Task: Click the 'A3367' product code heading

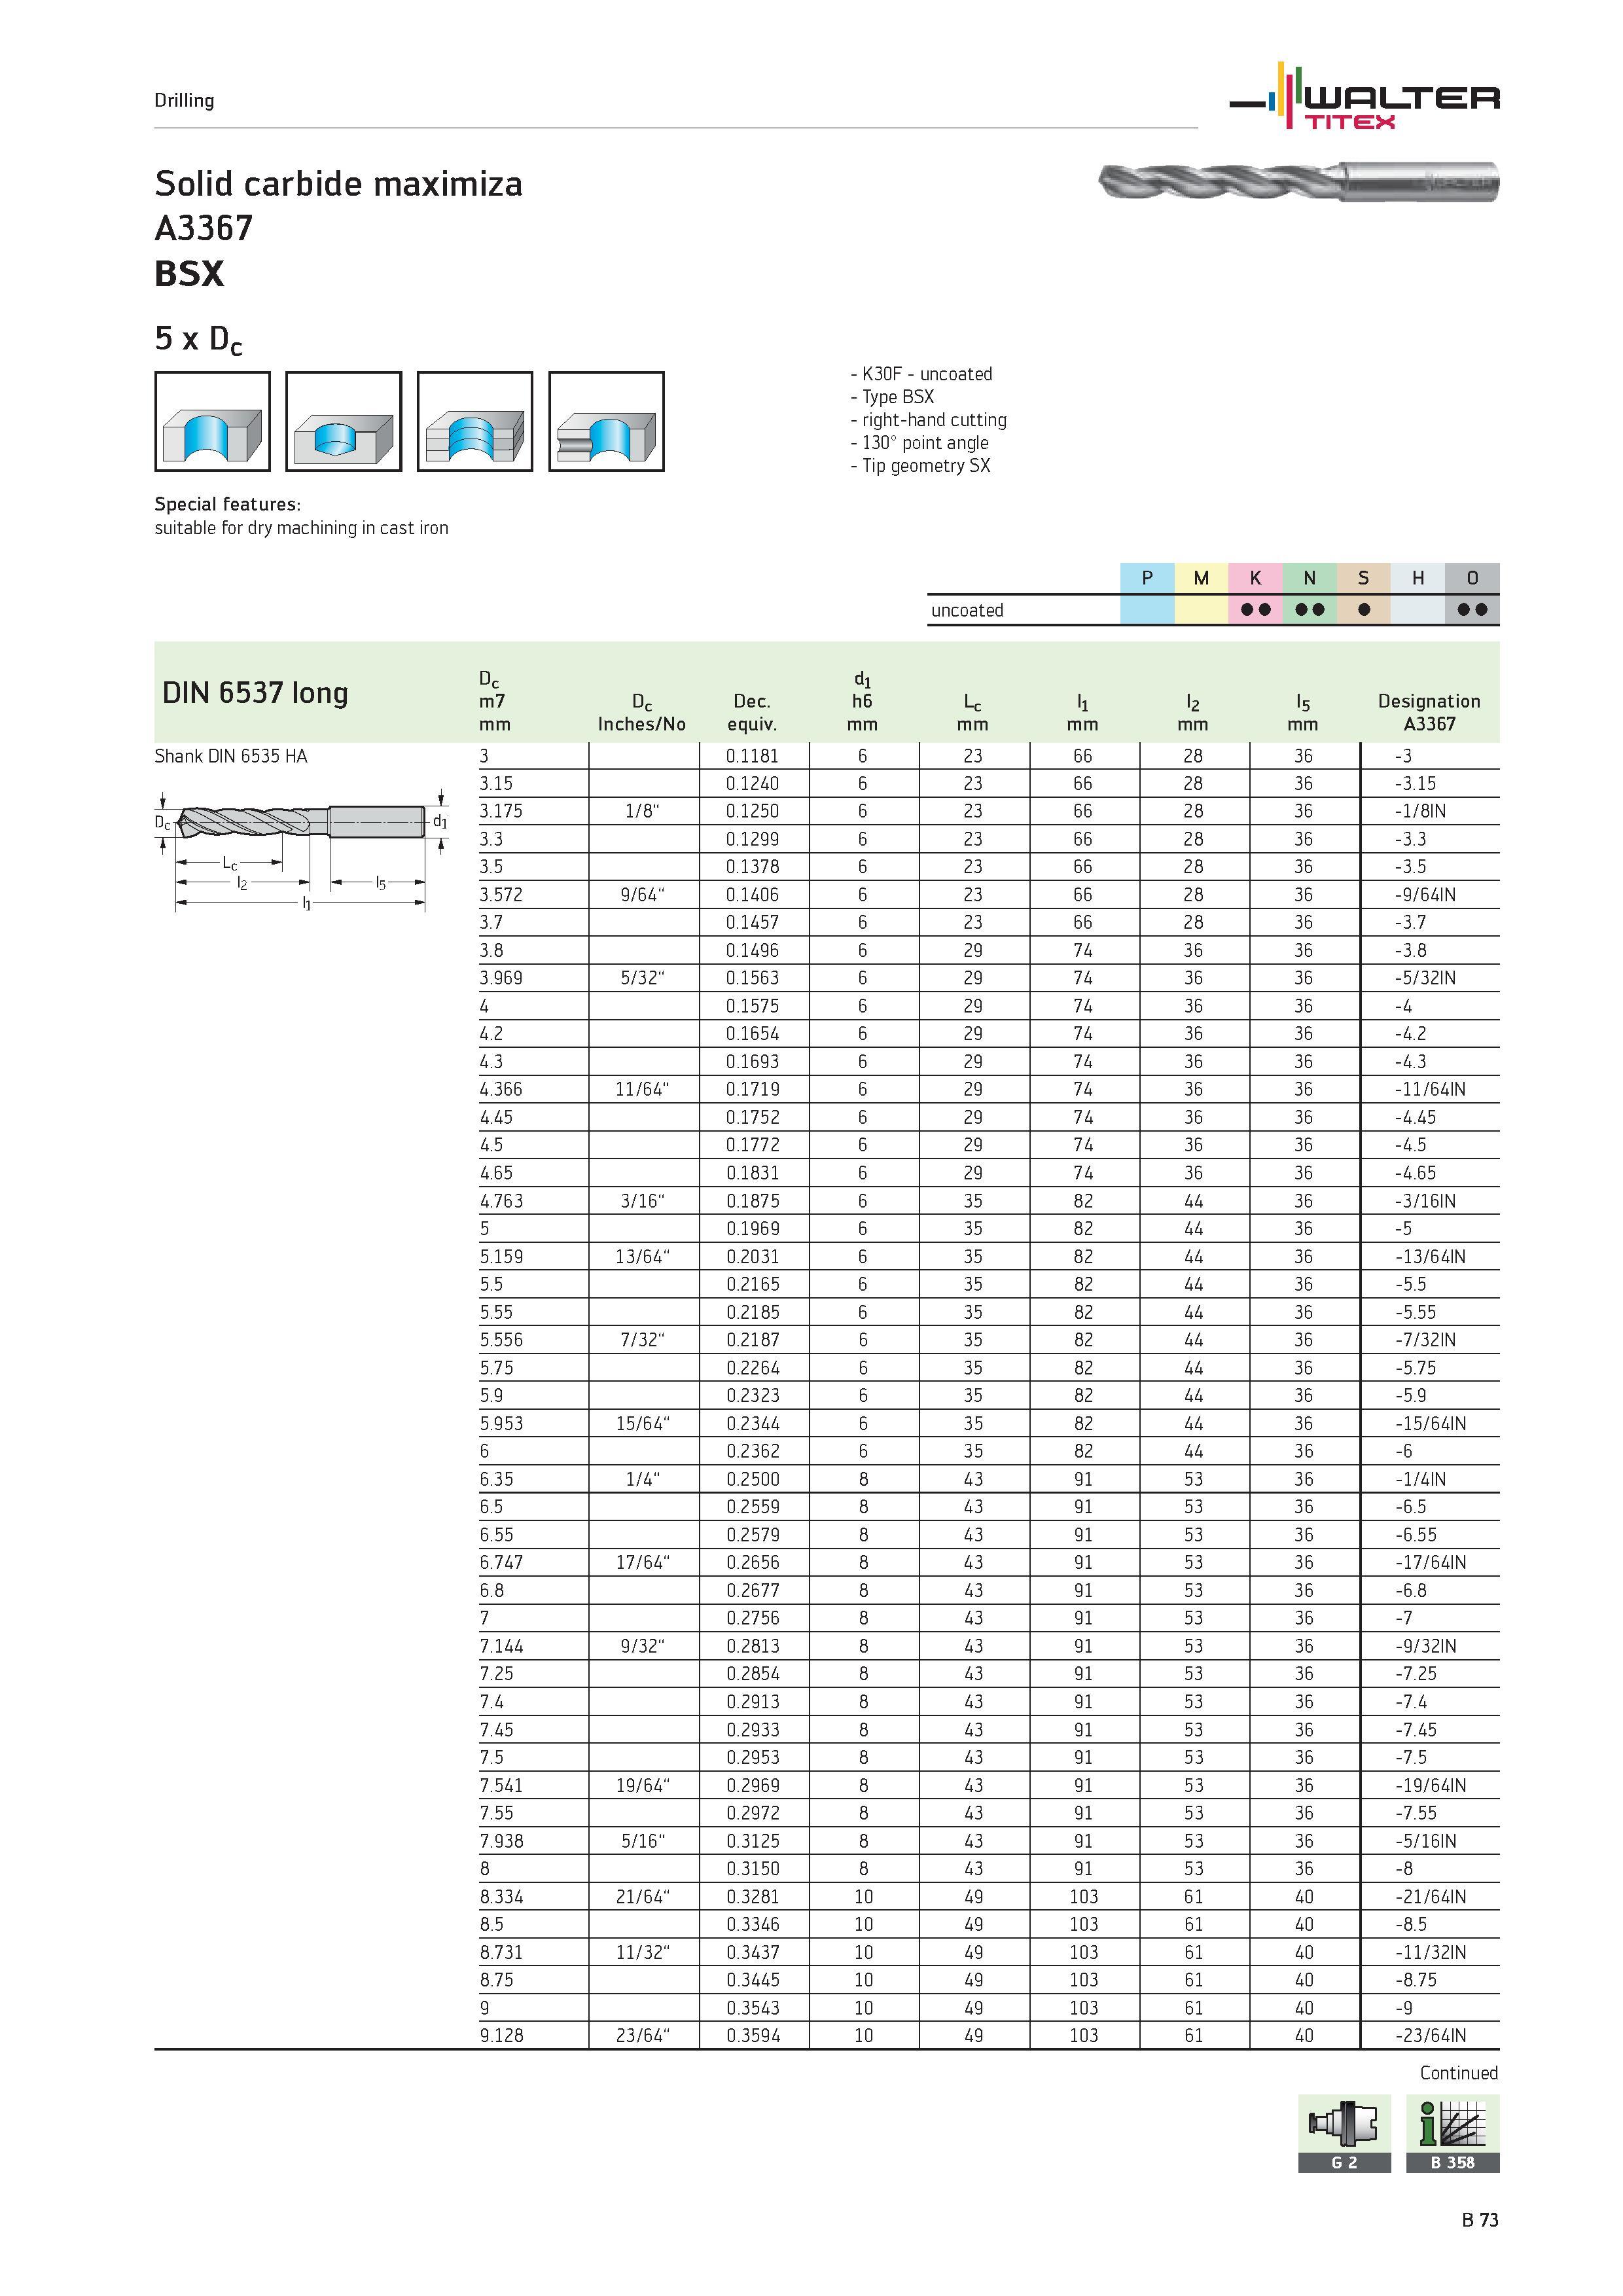Action: (204, 228)
